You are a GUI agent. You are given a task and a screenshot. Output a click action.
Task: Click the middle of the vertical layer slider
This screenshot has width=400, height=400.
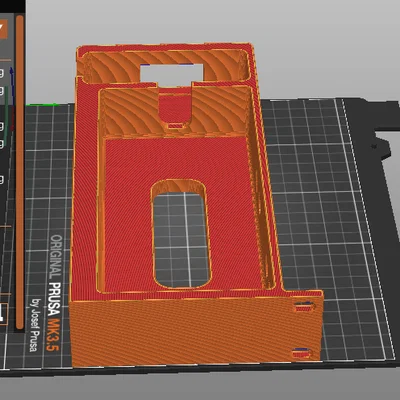tap(20, 172)
